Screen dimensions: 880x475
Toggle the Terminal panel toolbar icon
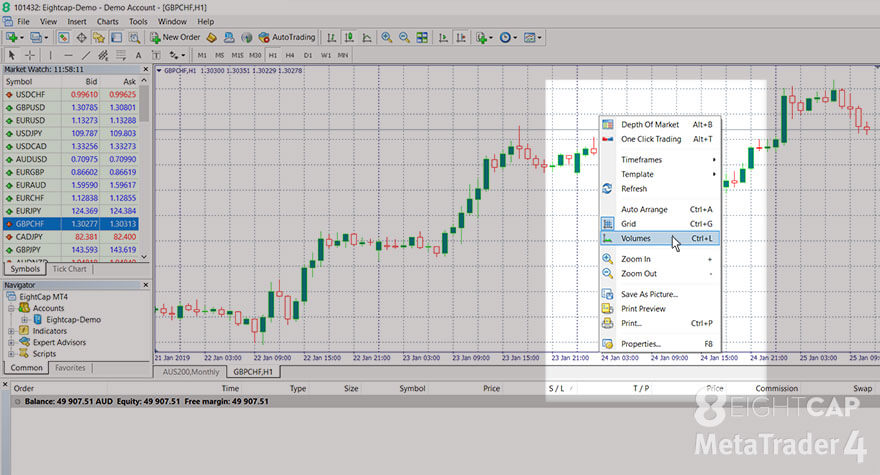coord(116,38)
